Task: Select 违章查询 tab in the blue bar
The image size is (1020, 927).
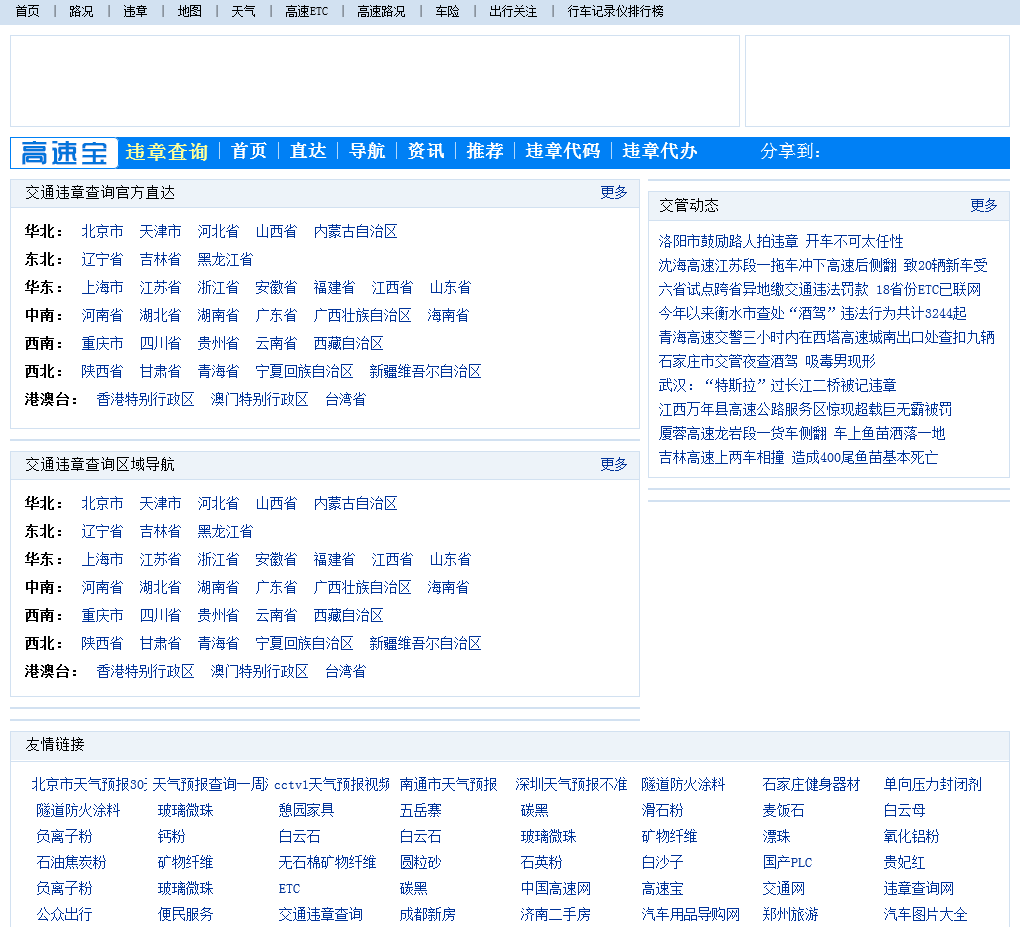Action: coord(167,152)
